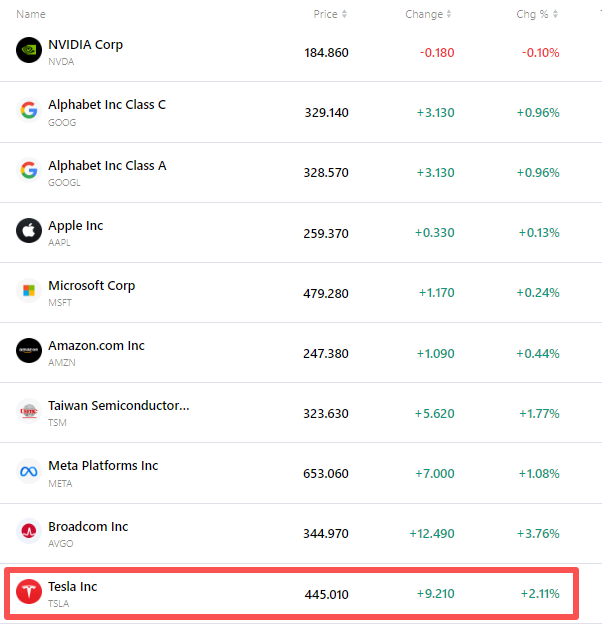Click the Apple logo icon
This screenshot has width=602, height=628.
[29, 231]
